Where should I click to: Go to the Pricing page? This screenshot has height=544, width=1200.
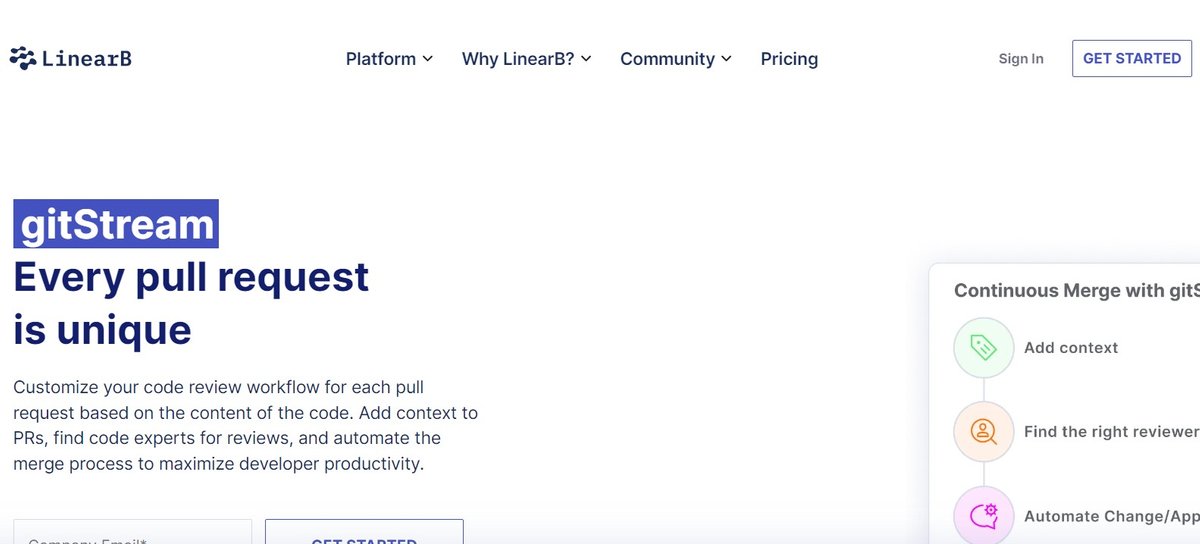(789, 59)
